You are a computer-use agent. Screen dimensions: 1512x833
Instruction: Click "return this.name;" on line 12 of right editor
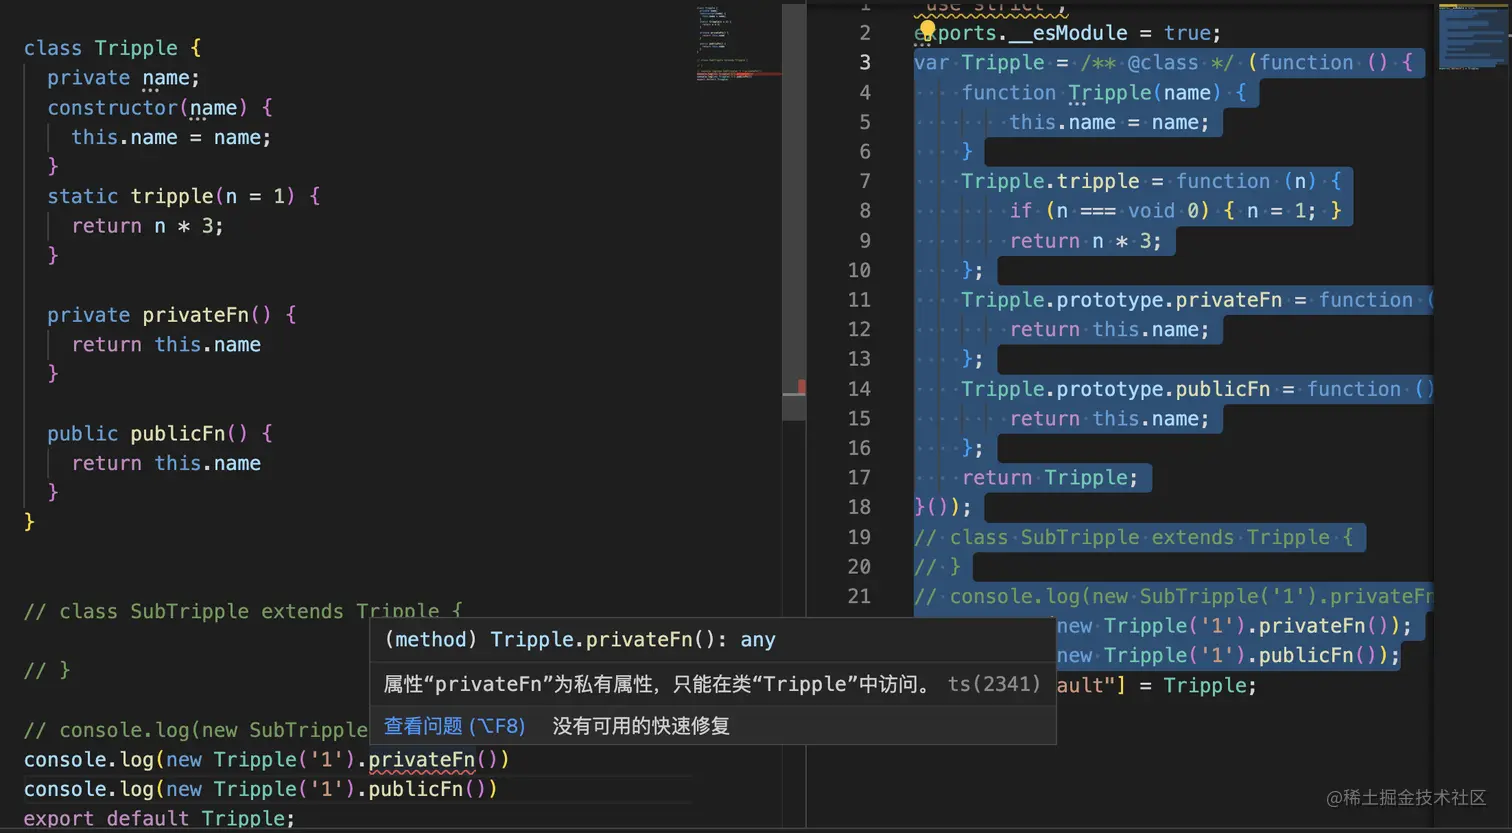coord(1109,330)
